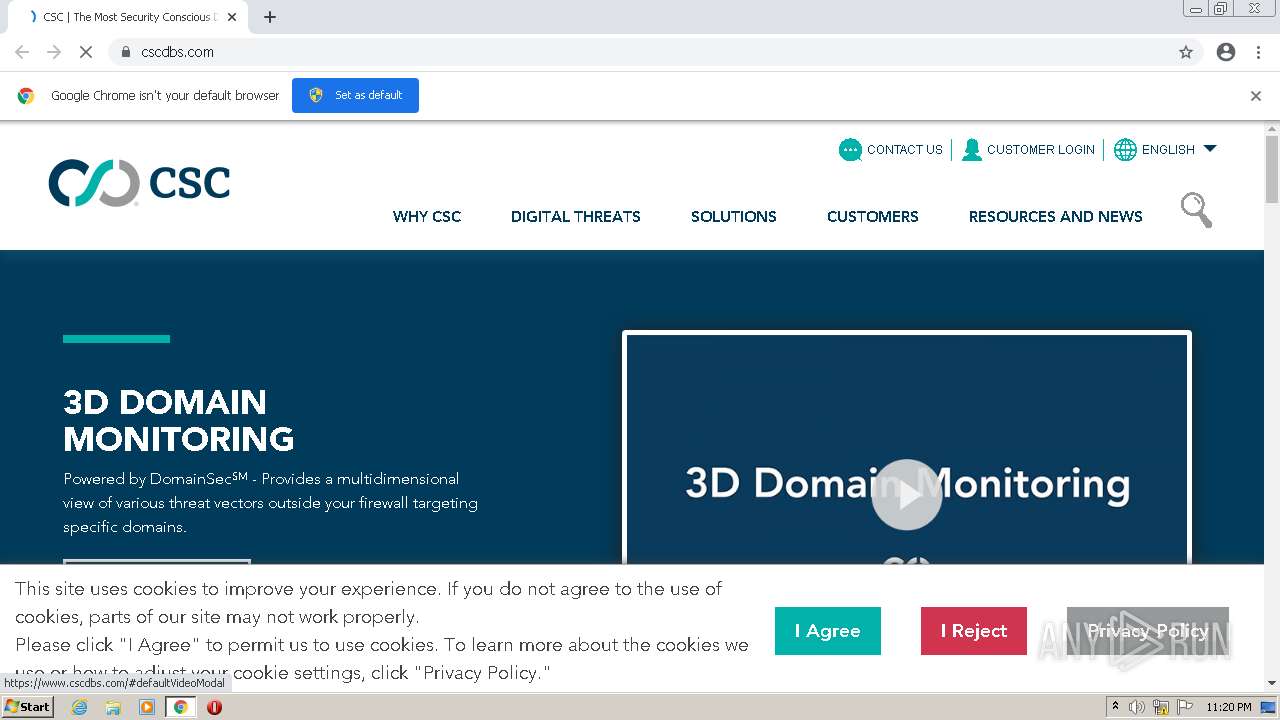
Task: Bookmark this page with the star icon
Action: (x=1186, y=52)
